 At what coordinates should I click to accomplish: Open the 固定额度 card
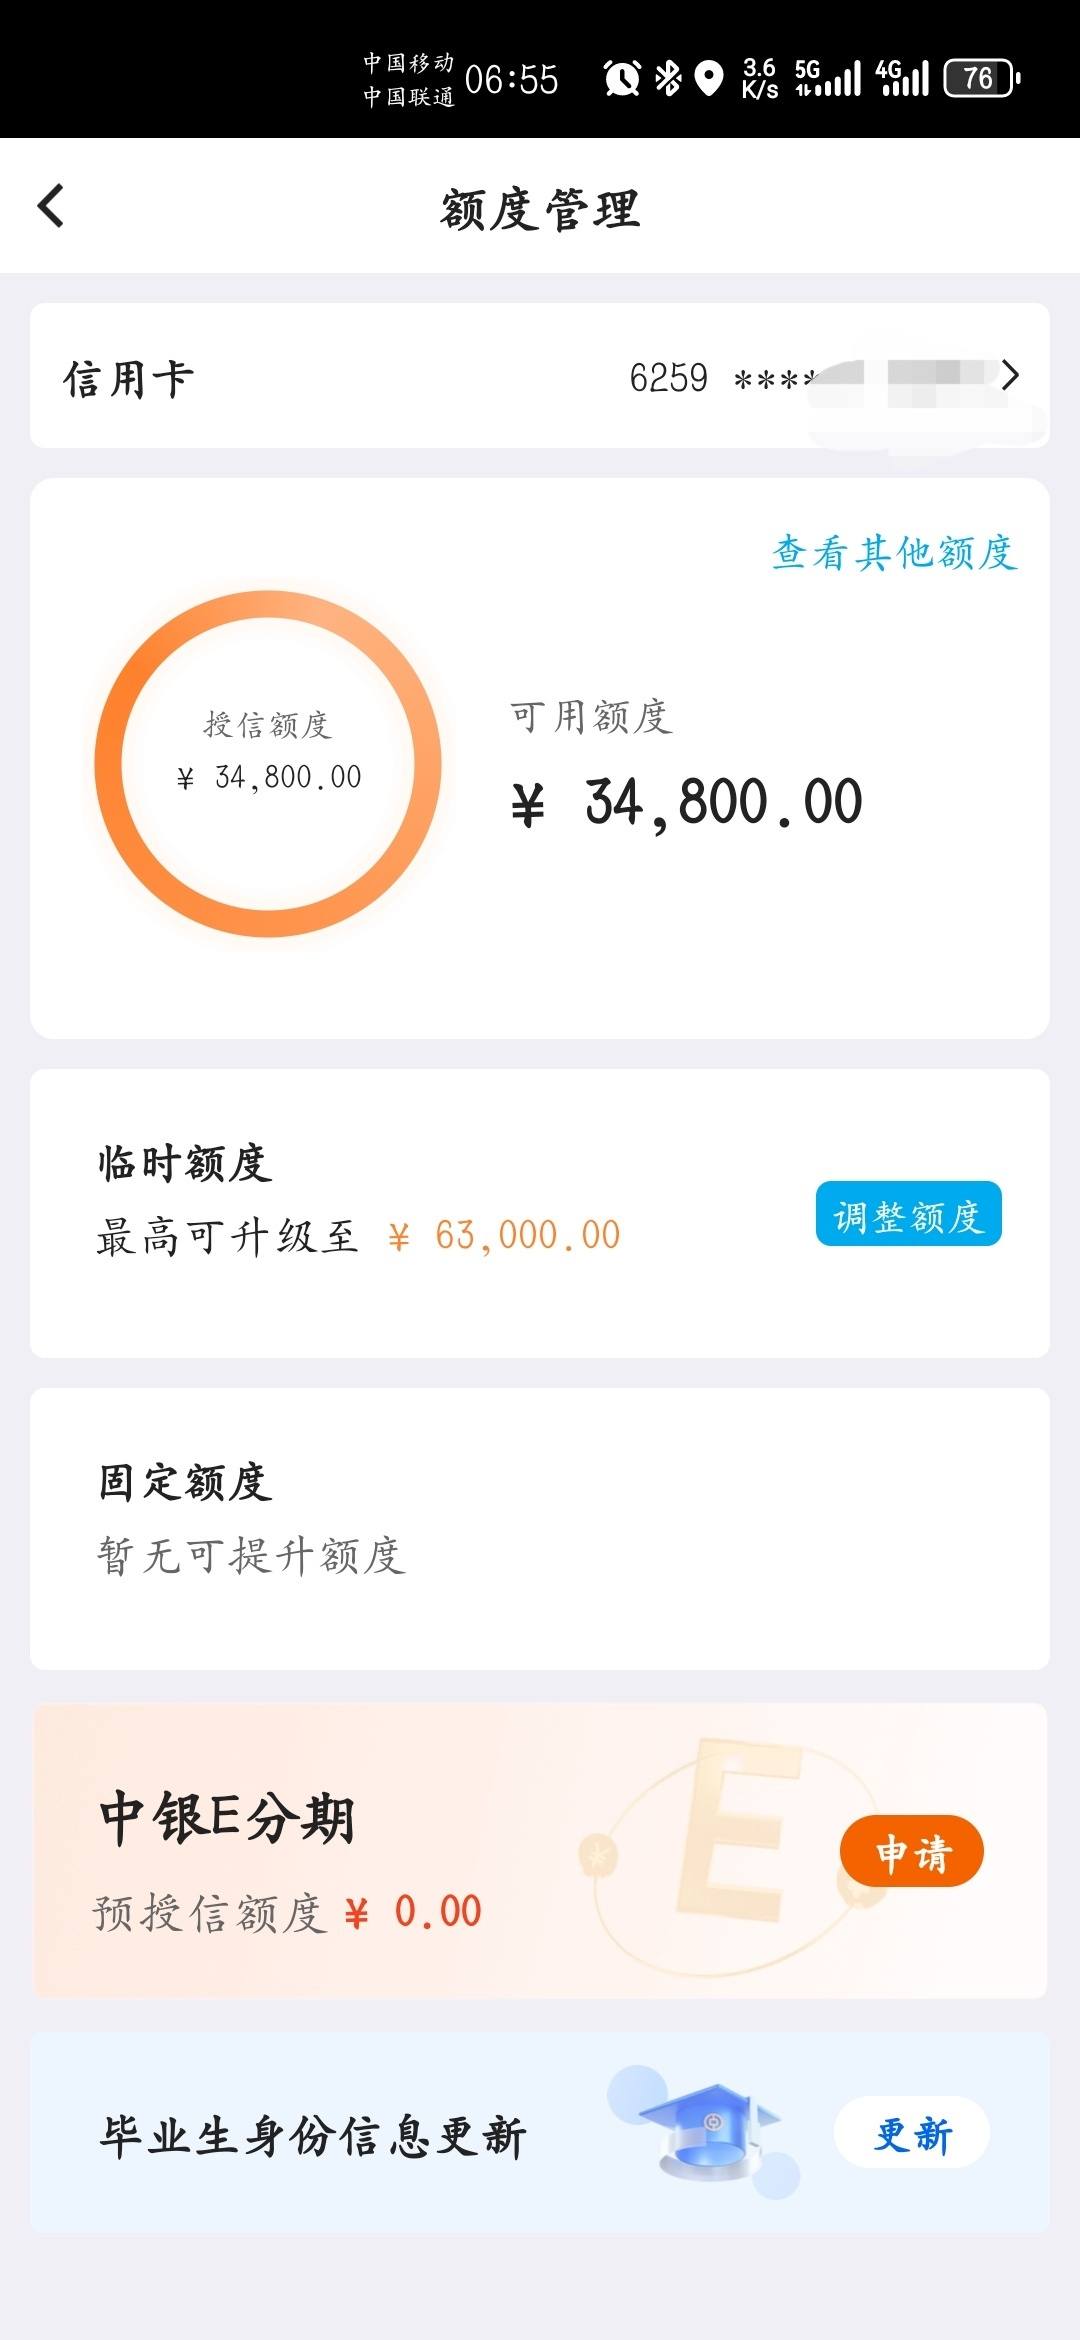pos(540,1528)
